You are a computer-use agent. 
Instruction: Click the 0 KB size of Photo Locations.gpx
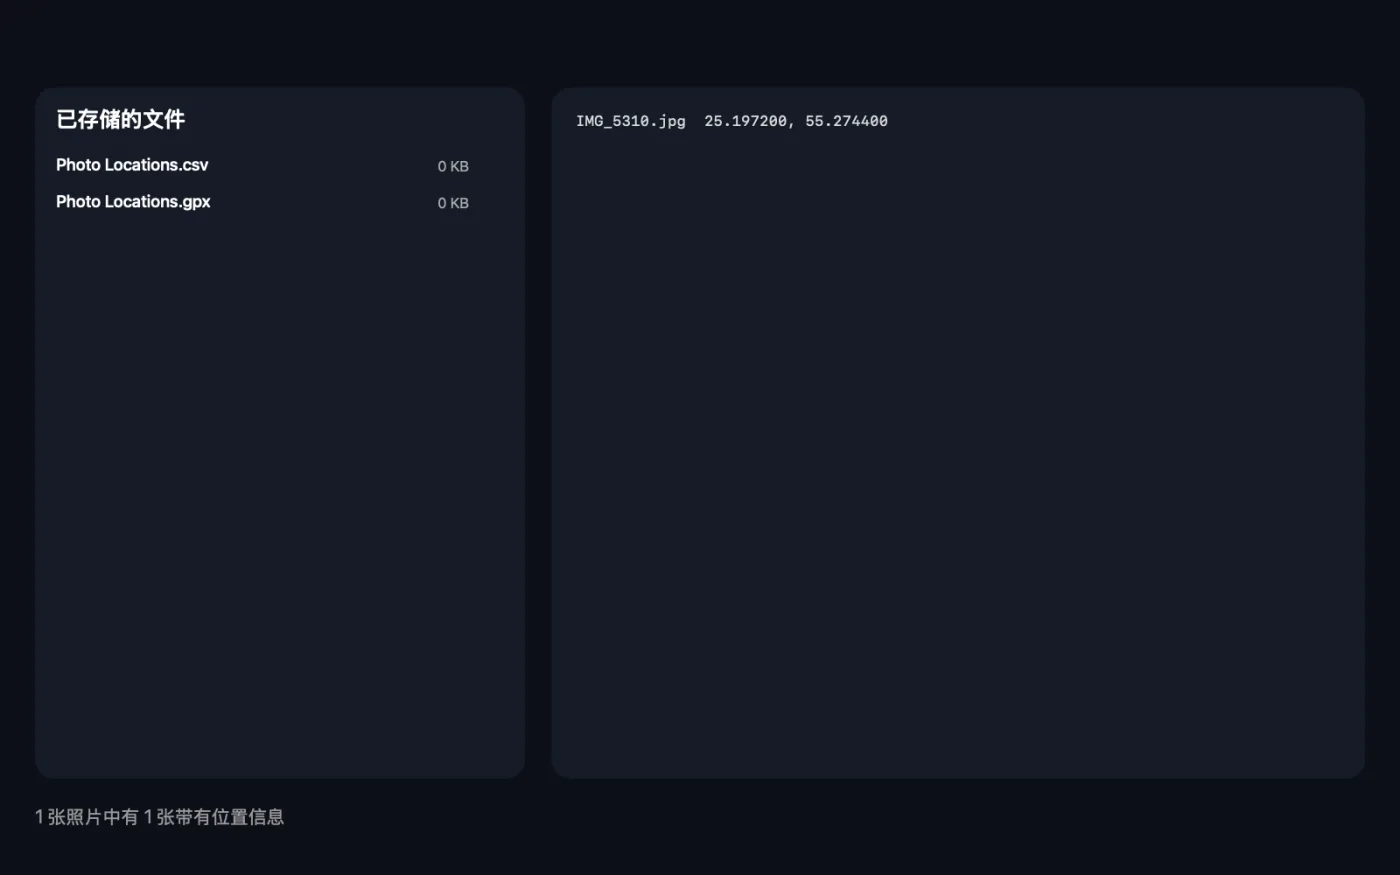click(x=453, y=203)
